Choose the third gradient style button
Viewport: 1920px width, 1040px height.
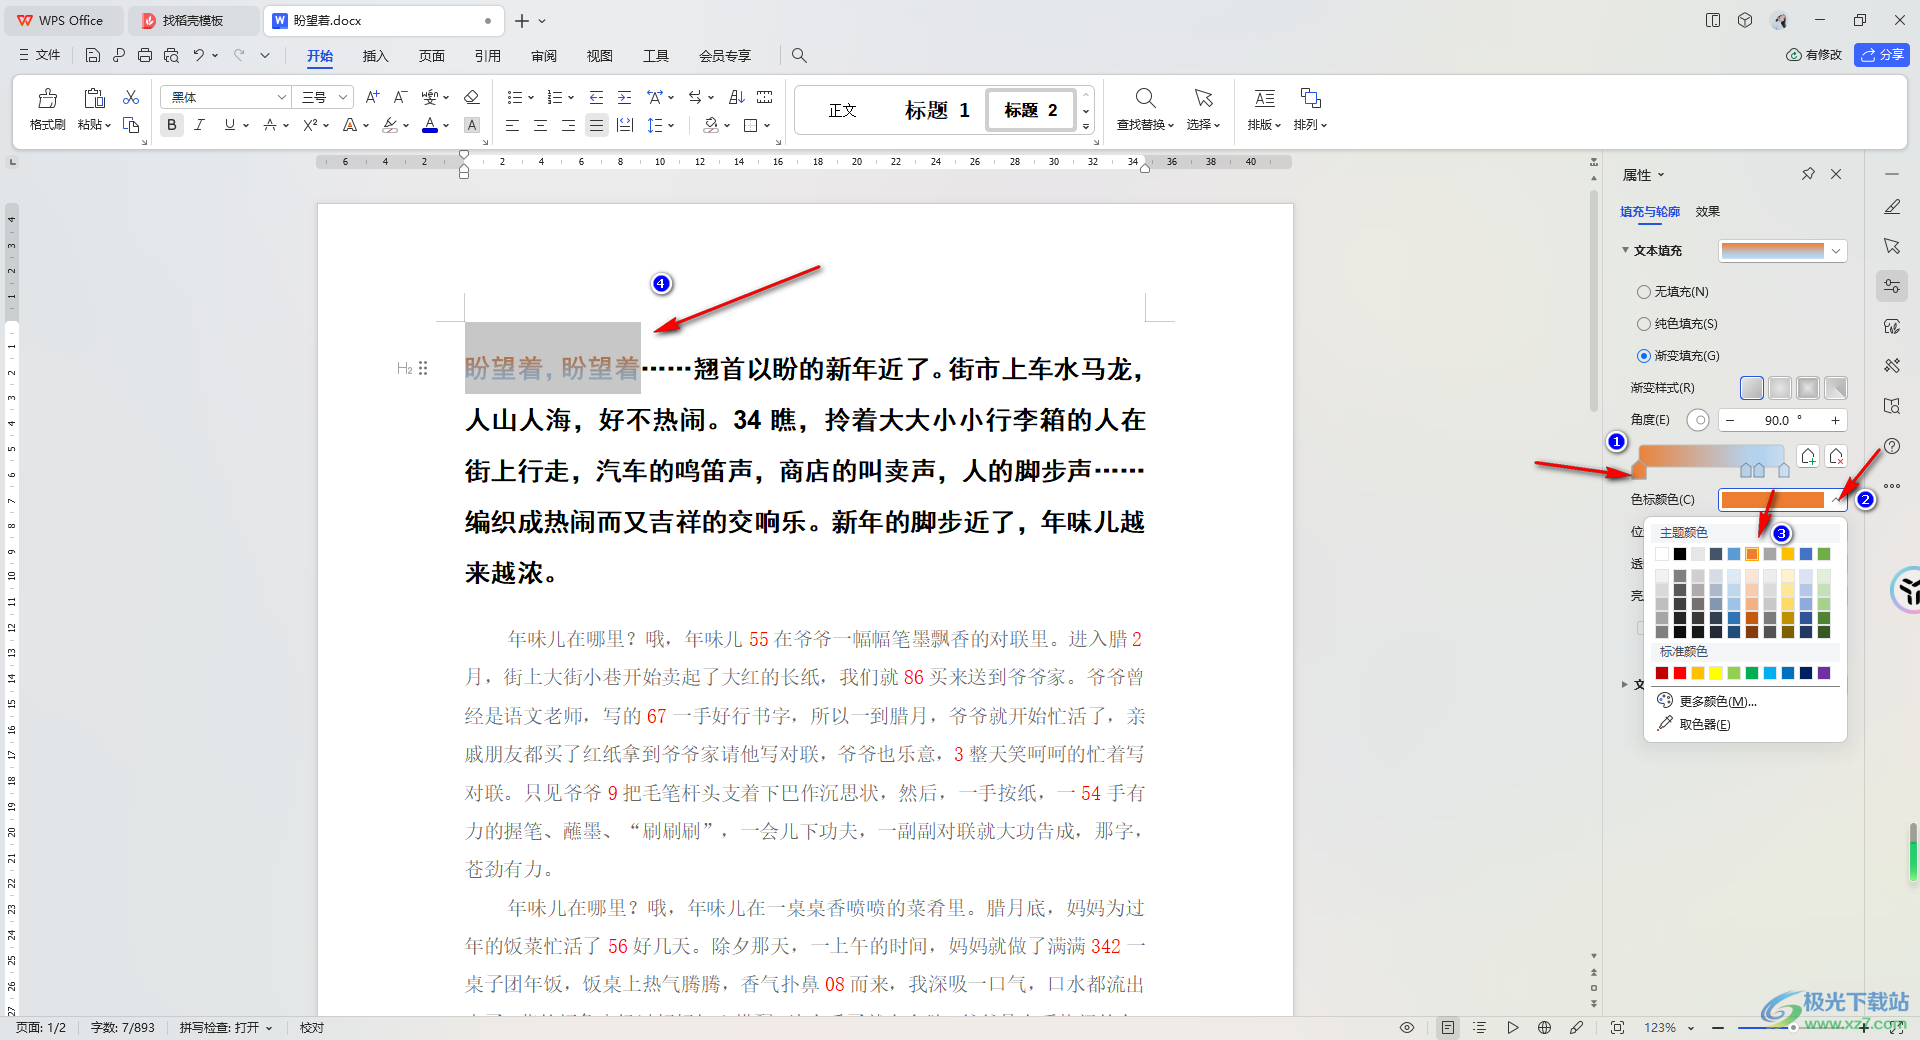[1808, 388]
